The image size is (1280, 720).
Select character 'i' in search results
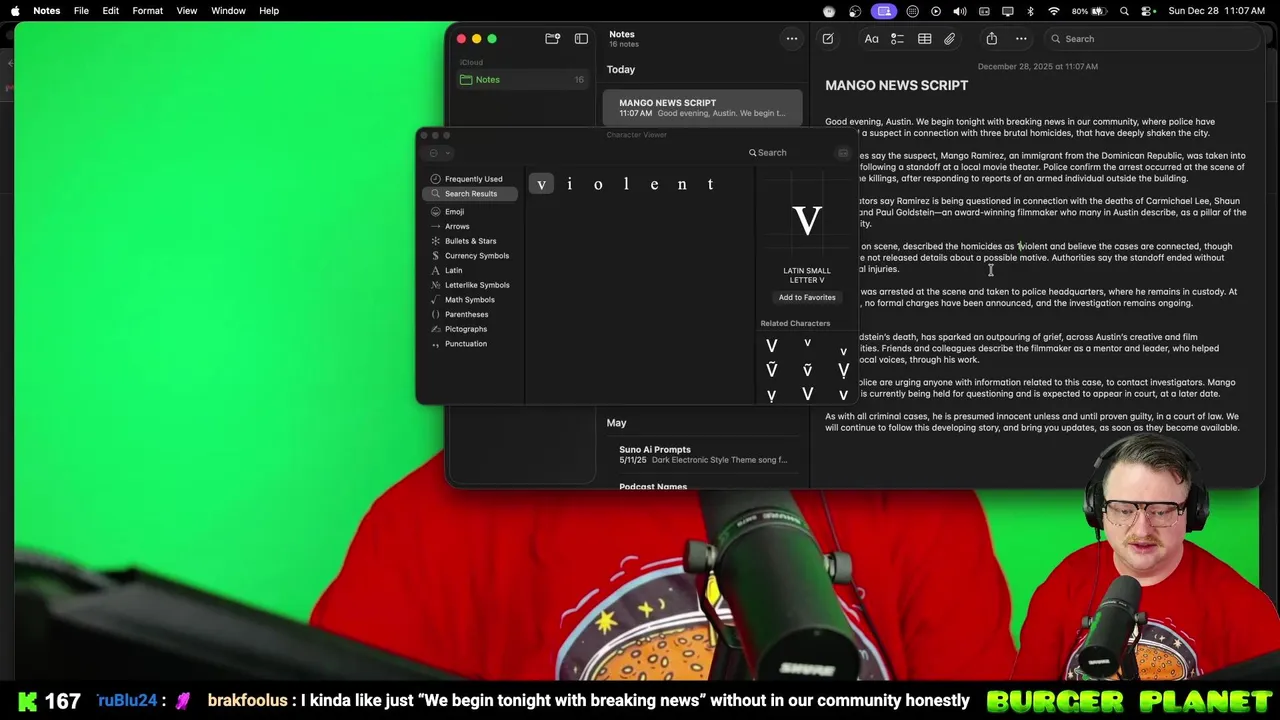[x=569, y=184]
